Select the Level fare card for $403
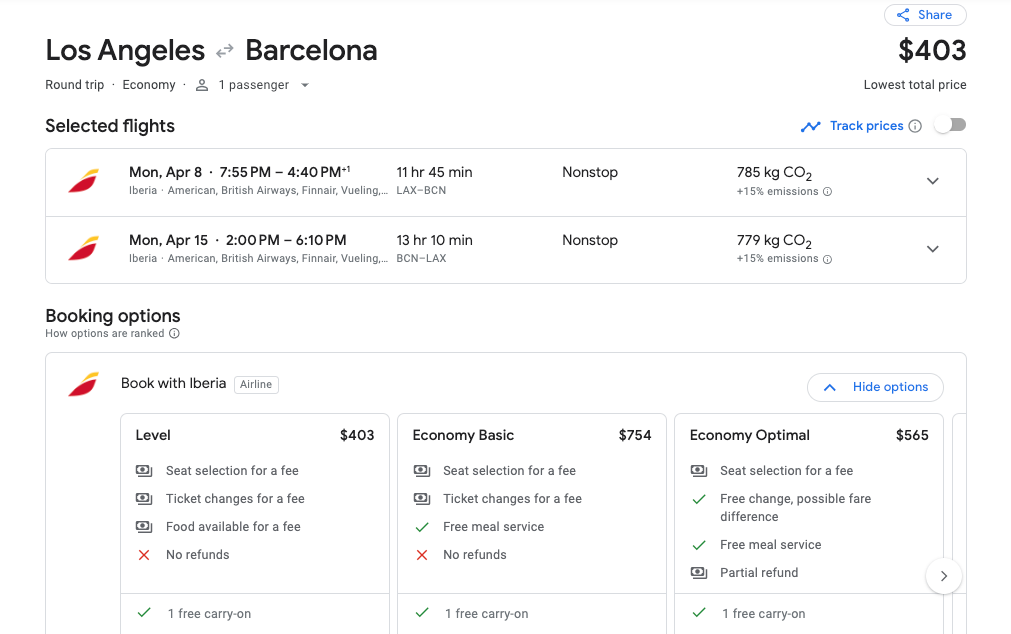The image size is (1011, 634). 254,435
